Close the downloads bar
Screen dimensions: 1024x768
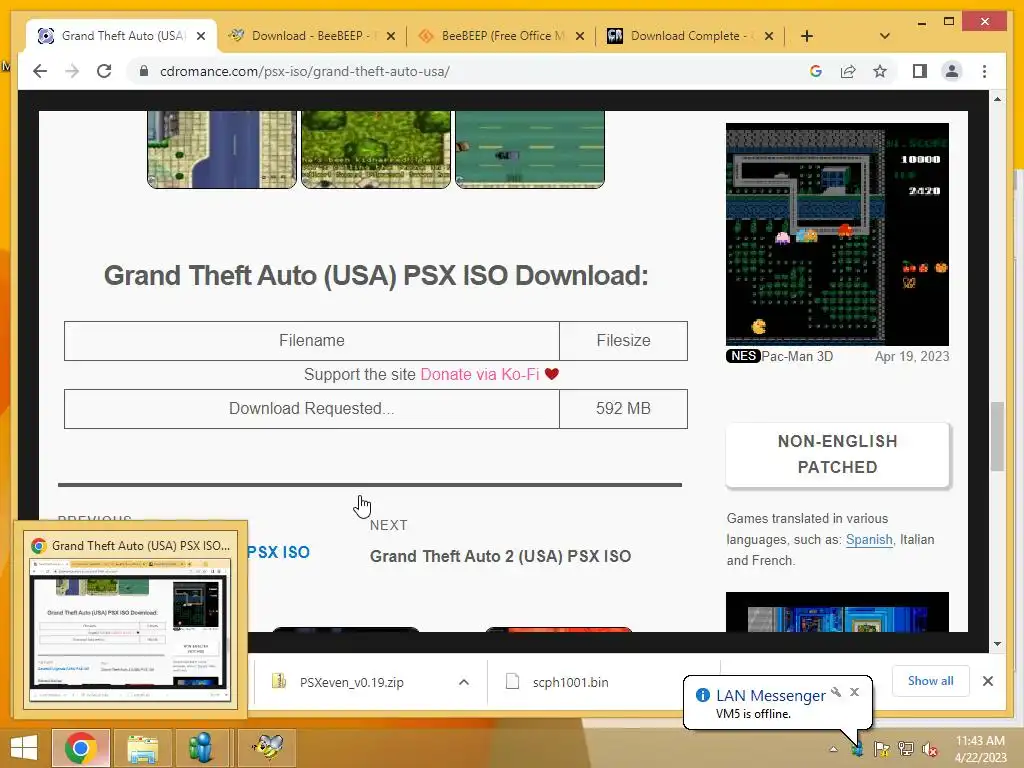click(x=987, y=681)
